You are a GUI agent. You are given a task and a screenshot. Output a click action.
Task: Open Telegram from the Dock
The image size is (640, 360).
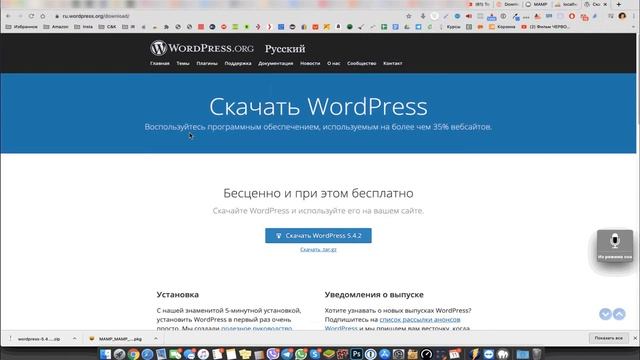(287, 354)
